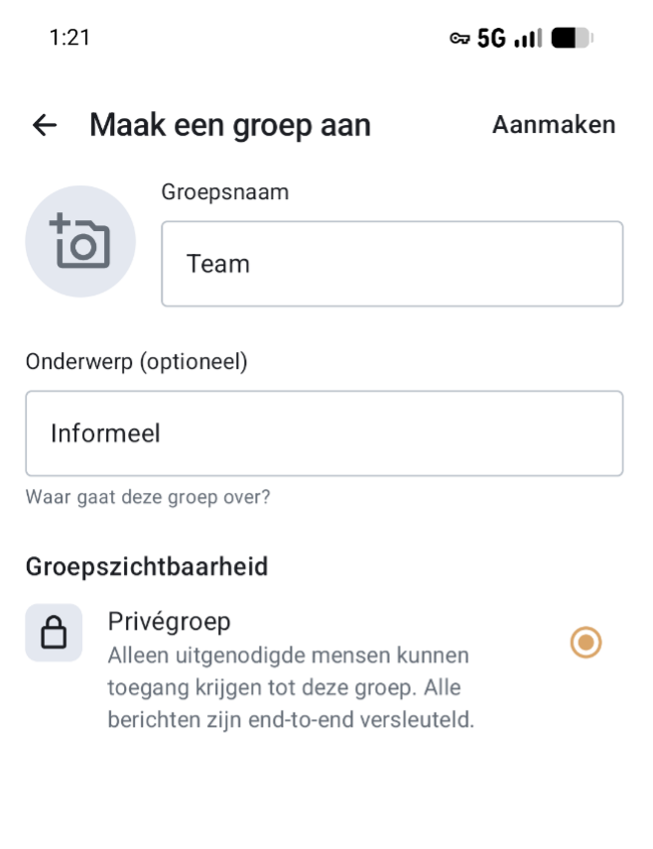Viewport: 653px width, 849px height.
Task: Tap the end-to-end versleuteld description text
Action: coord(290,719)
